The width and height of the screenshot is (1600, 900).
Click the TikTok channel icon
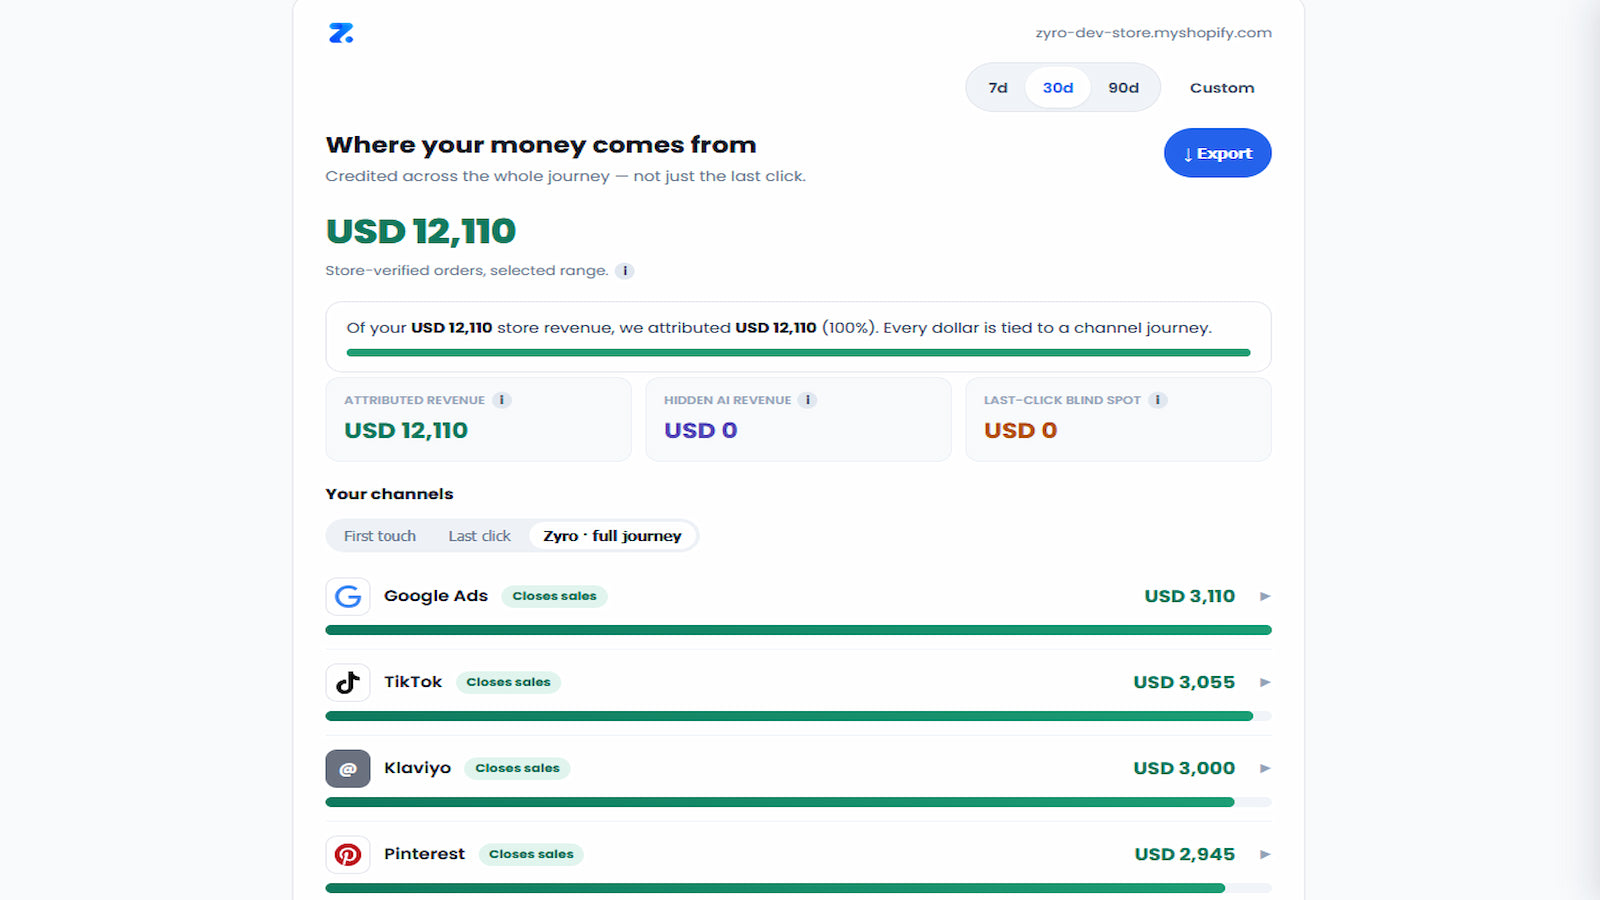348,682
